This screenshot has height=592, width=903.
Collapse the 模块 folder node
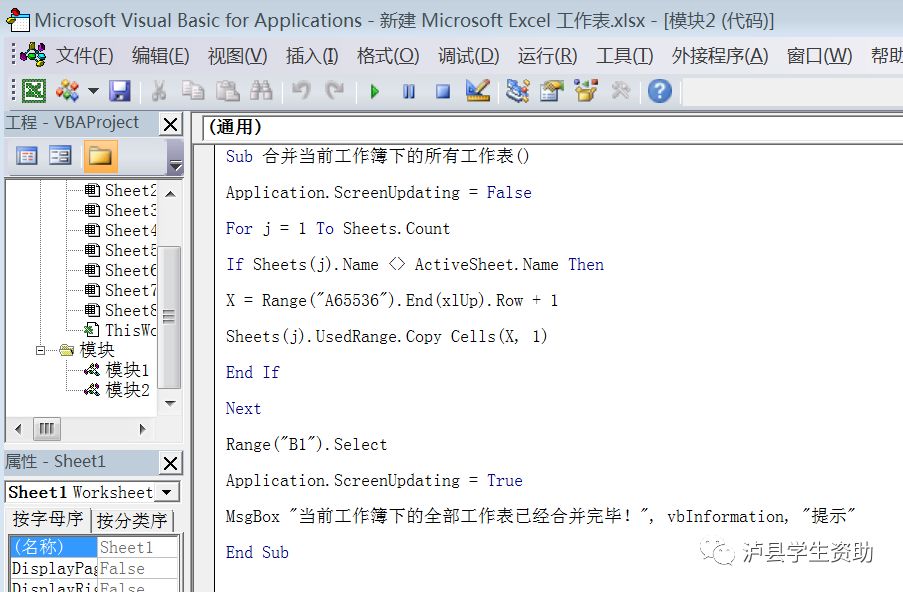pyautogui.click(x=40, y=350)
